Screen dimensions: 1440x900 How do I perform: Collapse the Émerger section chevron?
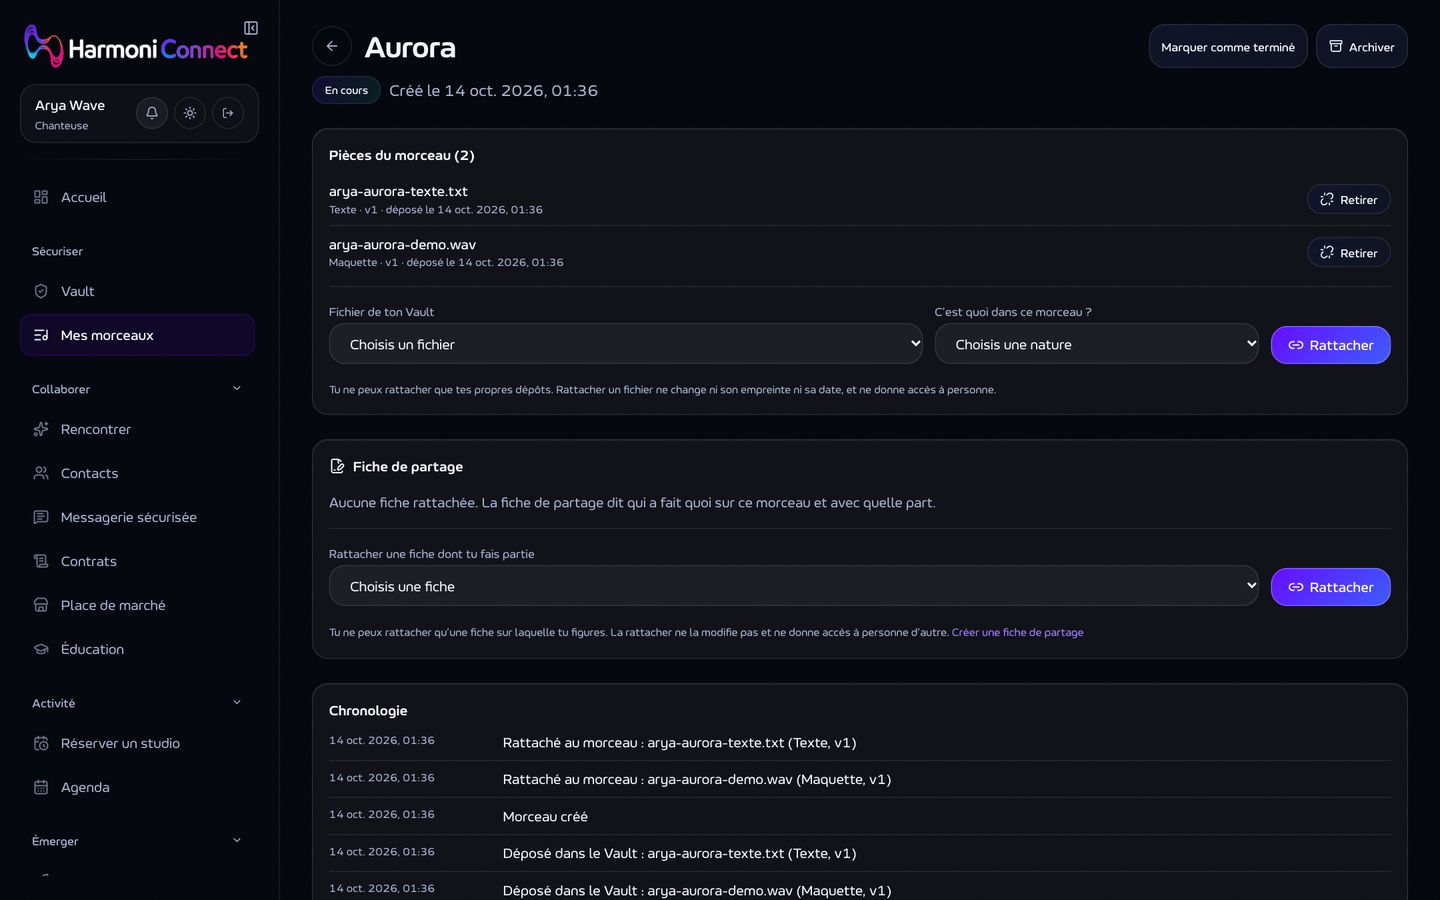[x=237, y=841]
